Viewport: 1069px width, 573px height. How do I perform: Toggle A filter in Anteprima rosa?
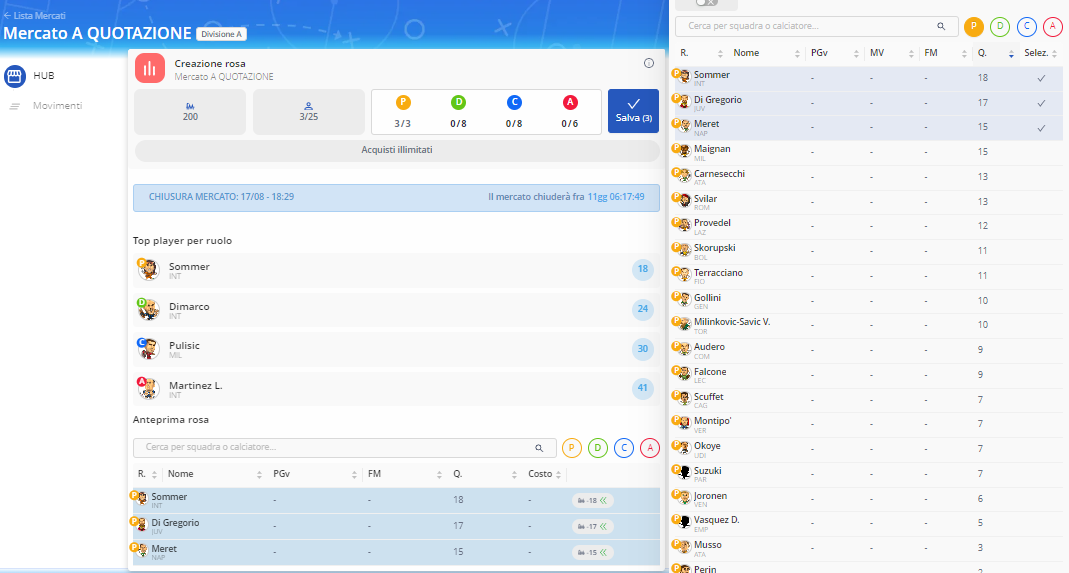[650, 448]
